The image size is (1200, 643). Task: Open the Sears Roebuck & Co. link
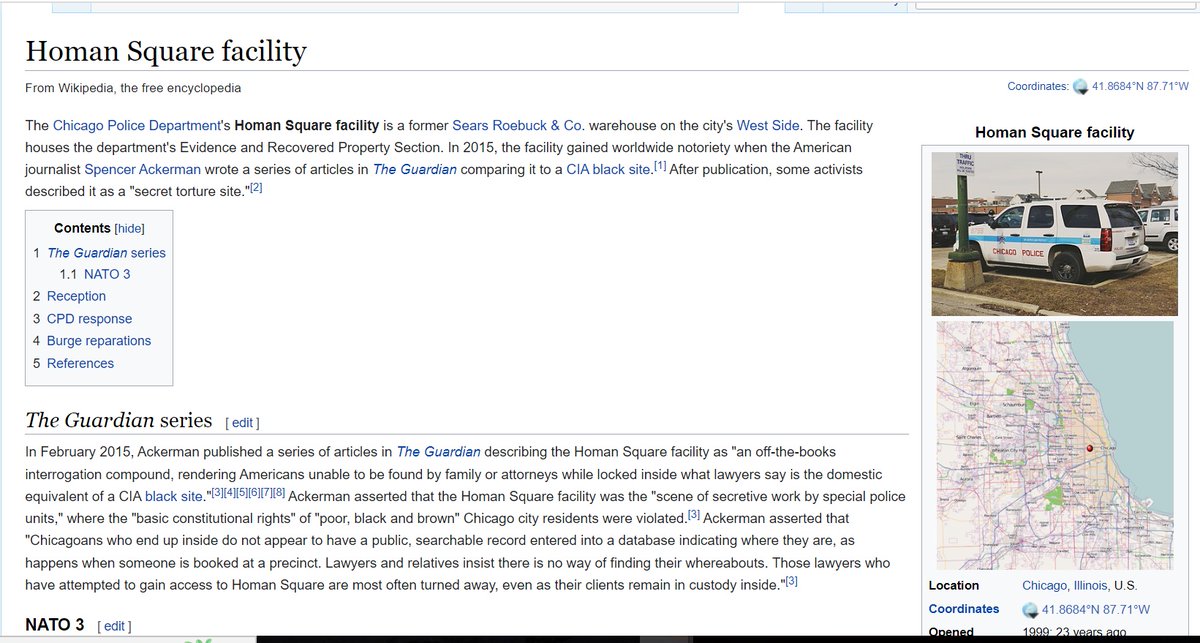click(x=518, y=126)
